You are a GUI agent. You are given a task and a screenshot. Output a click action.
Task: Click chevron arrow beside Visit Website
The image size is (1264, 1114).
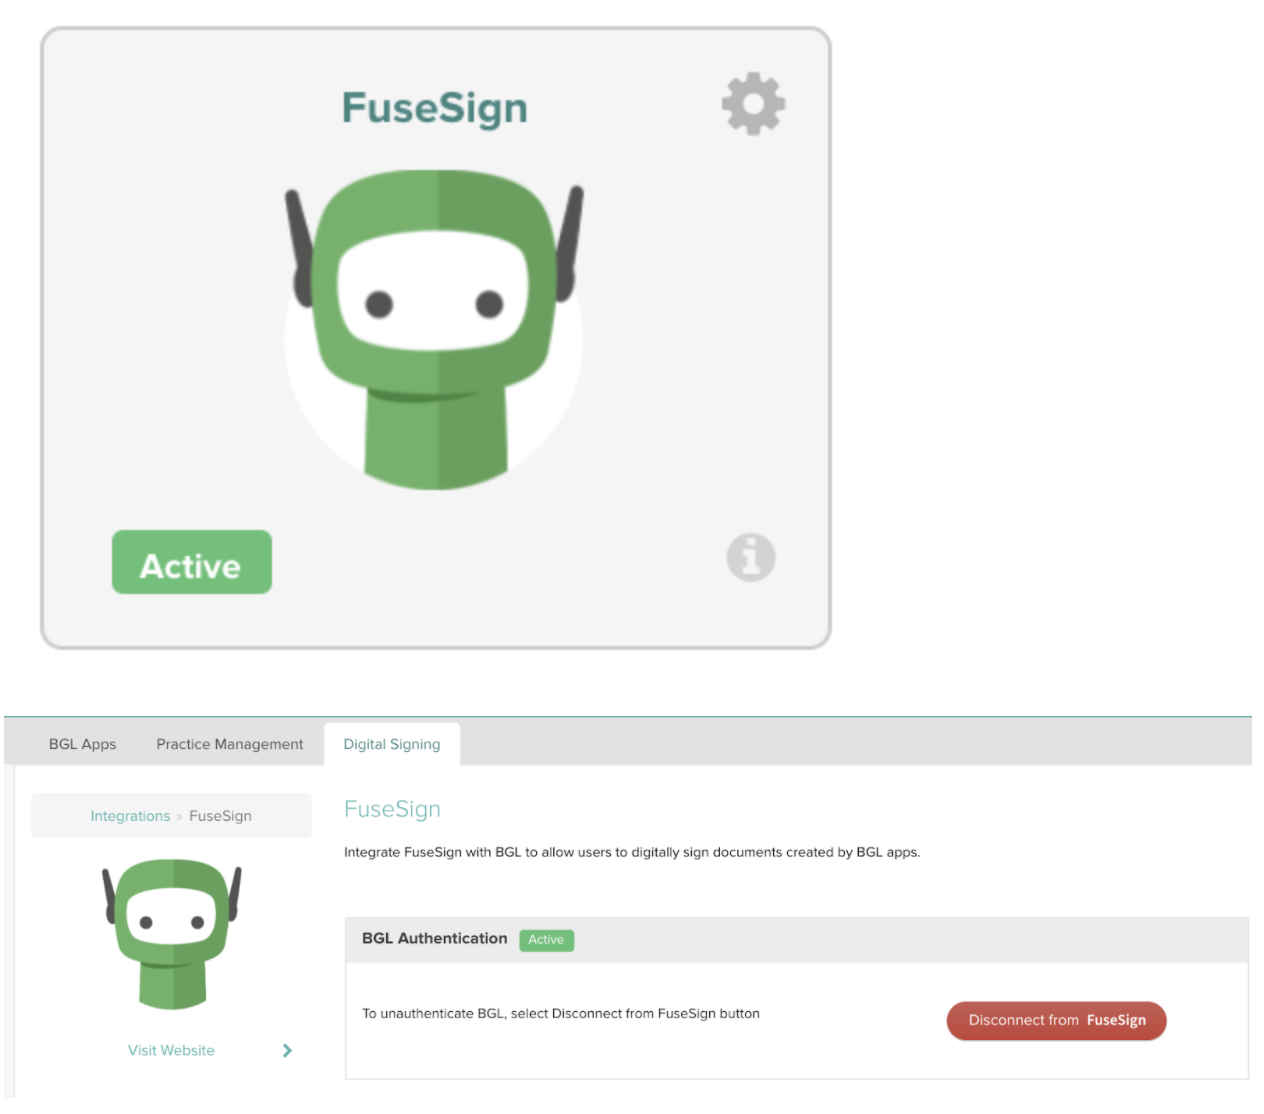(287, 1050)
